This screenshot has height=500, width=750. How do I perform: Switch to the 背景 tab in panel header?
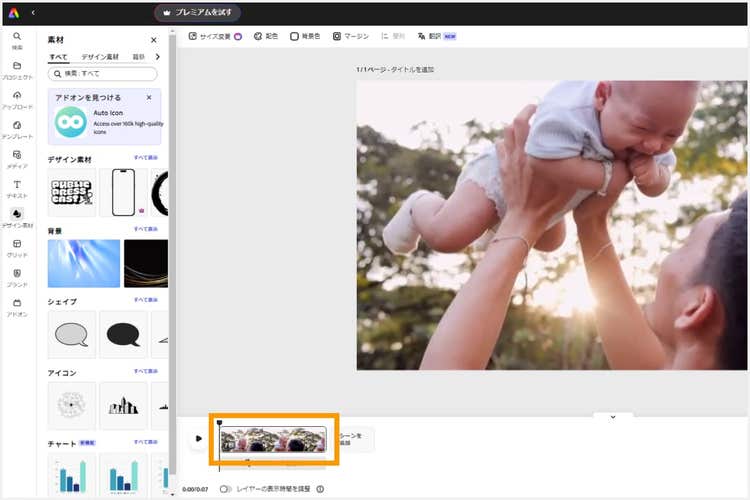[138, 57]
